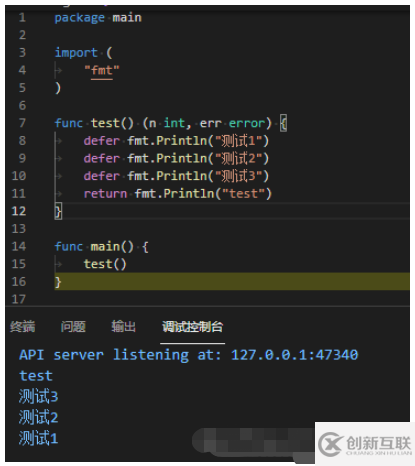Select the 输出 panel tab
Image resolution: width=415 pixels, height=466 pixels.
click(123, 326)
